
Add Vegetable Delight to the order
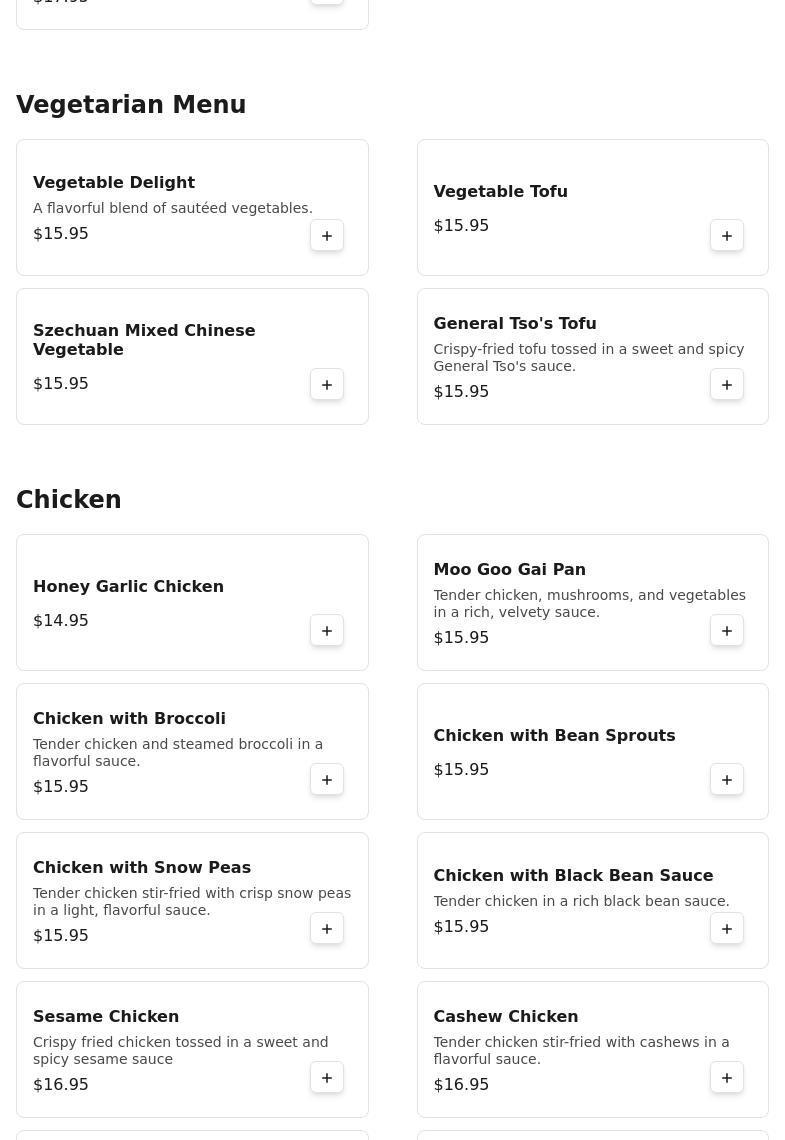pyautogui.click(x=327, y=236)
